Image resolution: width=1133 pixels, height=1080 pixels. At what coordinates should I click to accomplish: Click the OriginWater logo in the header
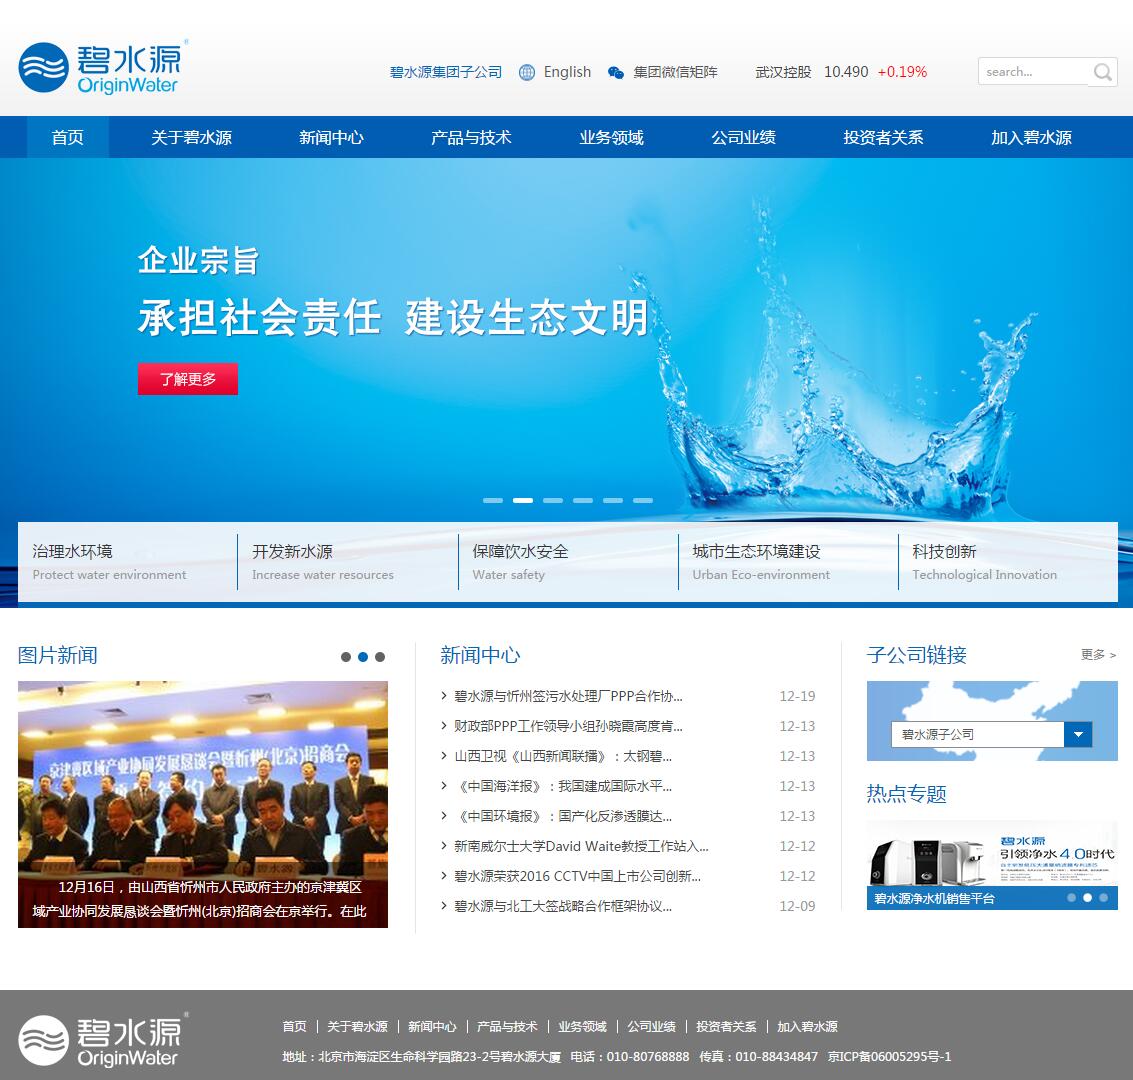103,68
